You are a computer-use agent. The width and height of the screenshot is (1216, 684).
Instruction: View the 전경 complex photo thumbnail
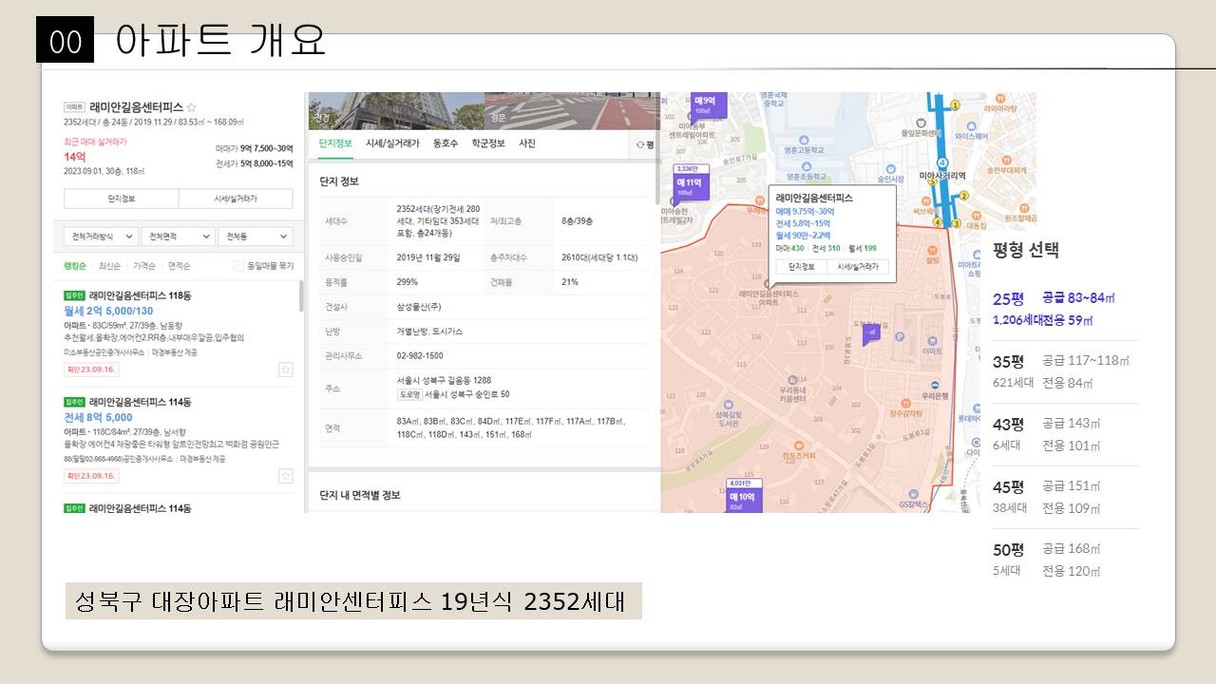tap(397, 111)
